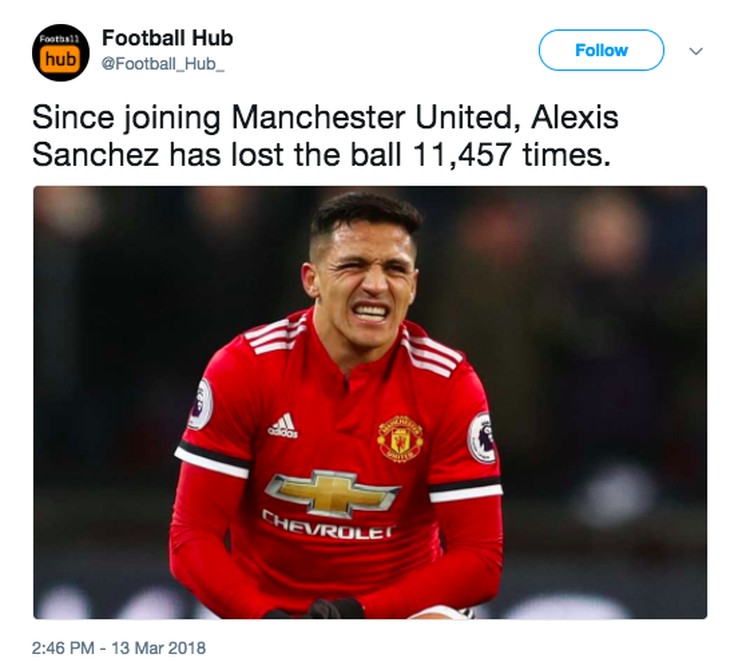This screenshot has height=662, width=750.
Task: Click the Adidas logo on the jersey
Action: tap(283, 428)
